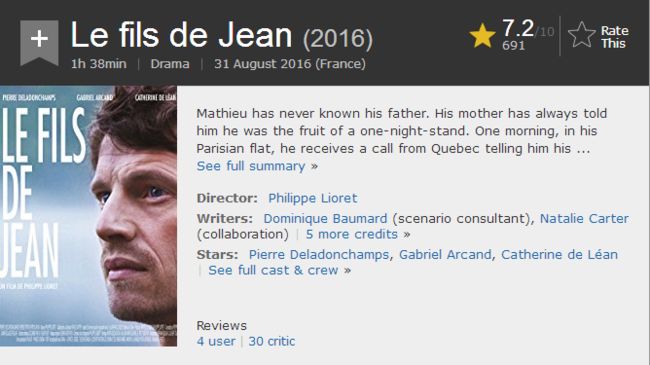
Task: Open the 4 user reviews
Action: click(216, 341)
